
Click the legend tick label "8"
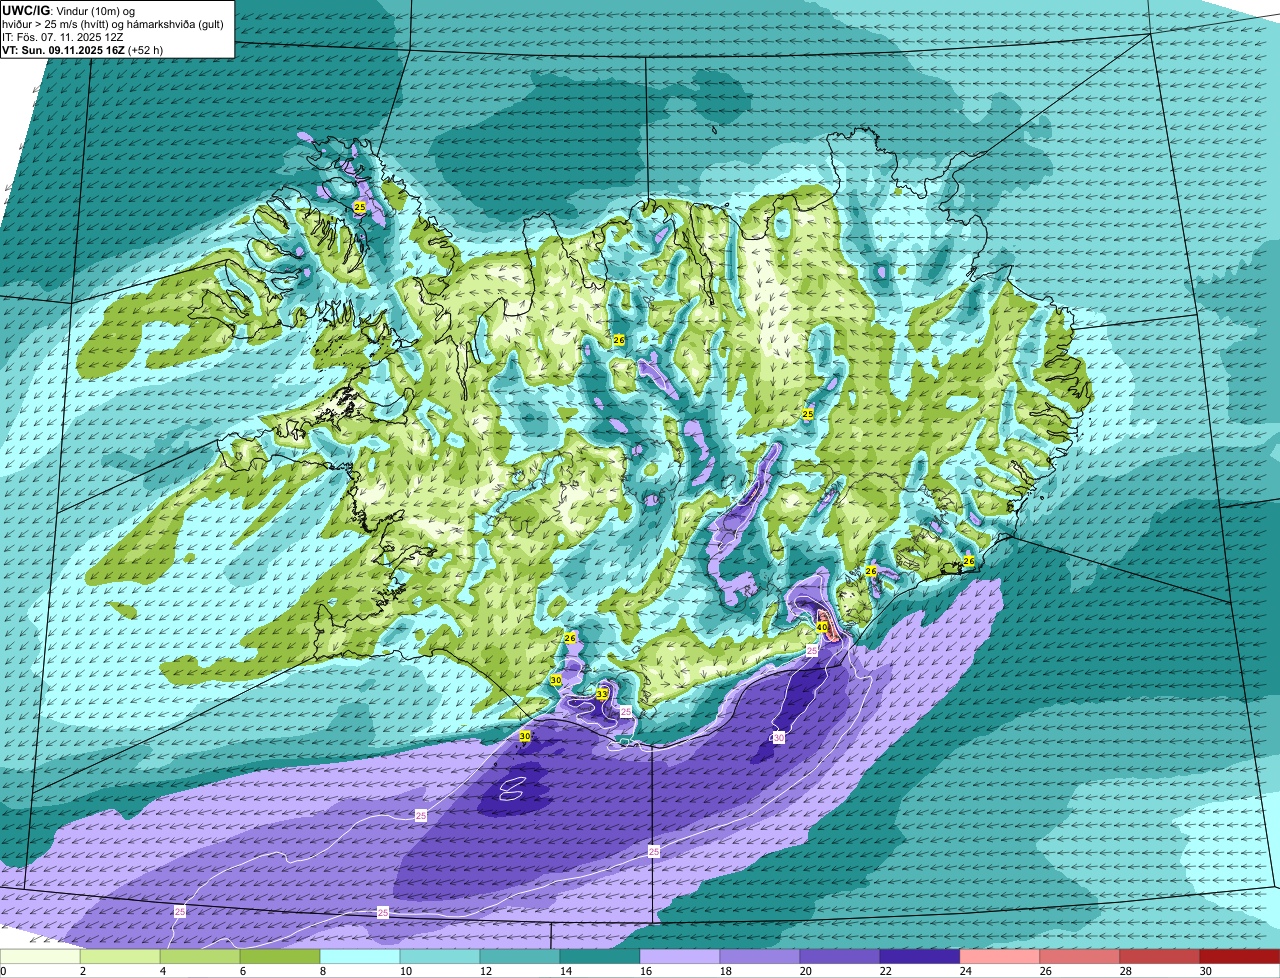coord(323,971)
